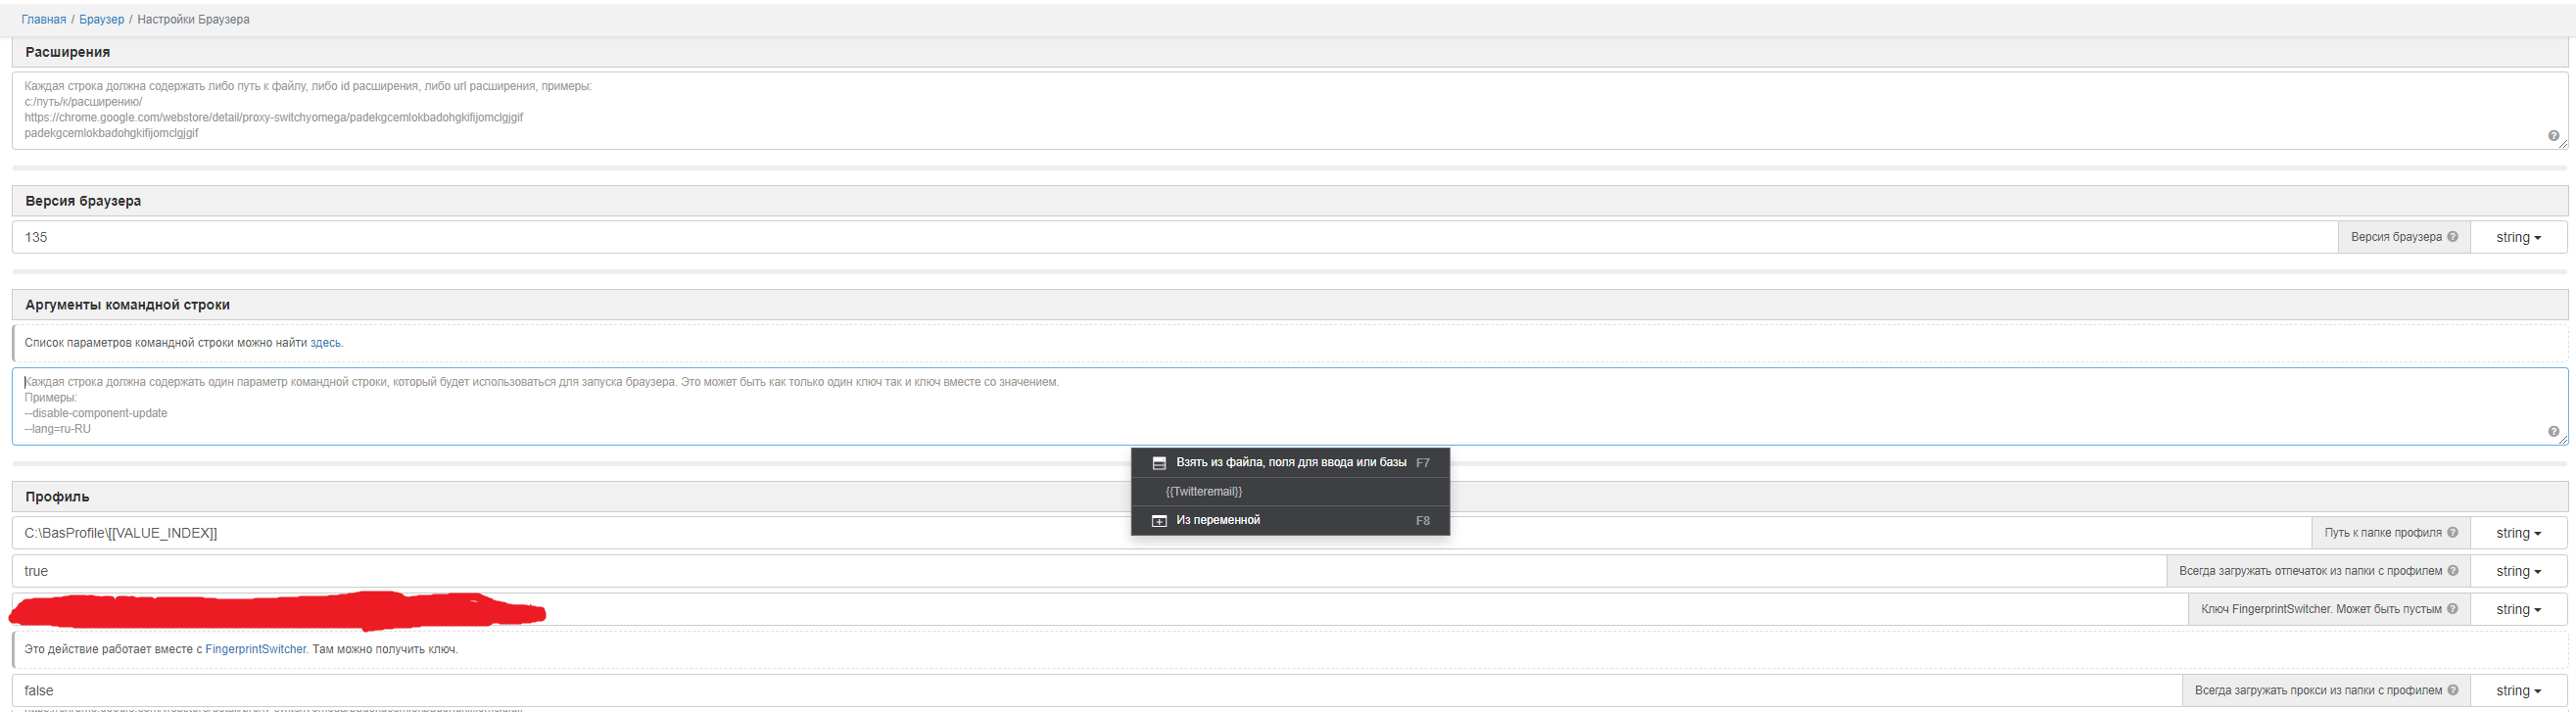2576x712 pixels.
Task: Open 'string' dropdown for profile folder path
Action: 2517,533
